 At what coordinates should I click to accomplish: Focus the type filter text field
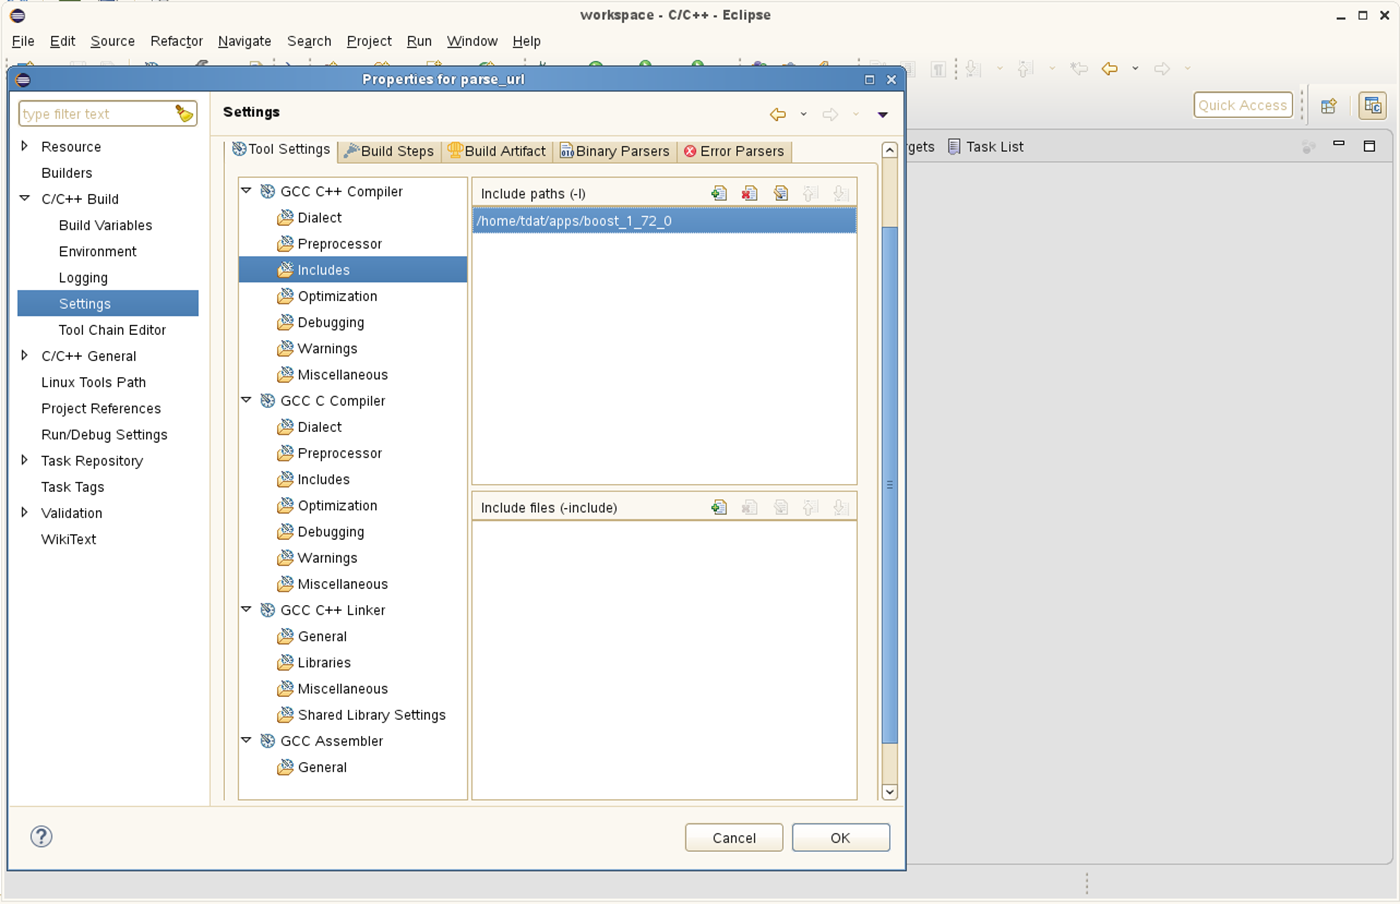click(x=96, y=114)
